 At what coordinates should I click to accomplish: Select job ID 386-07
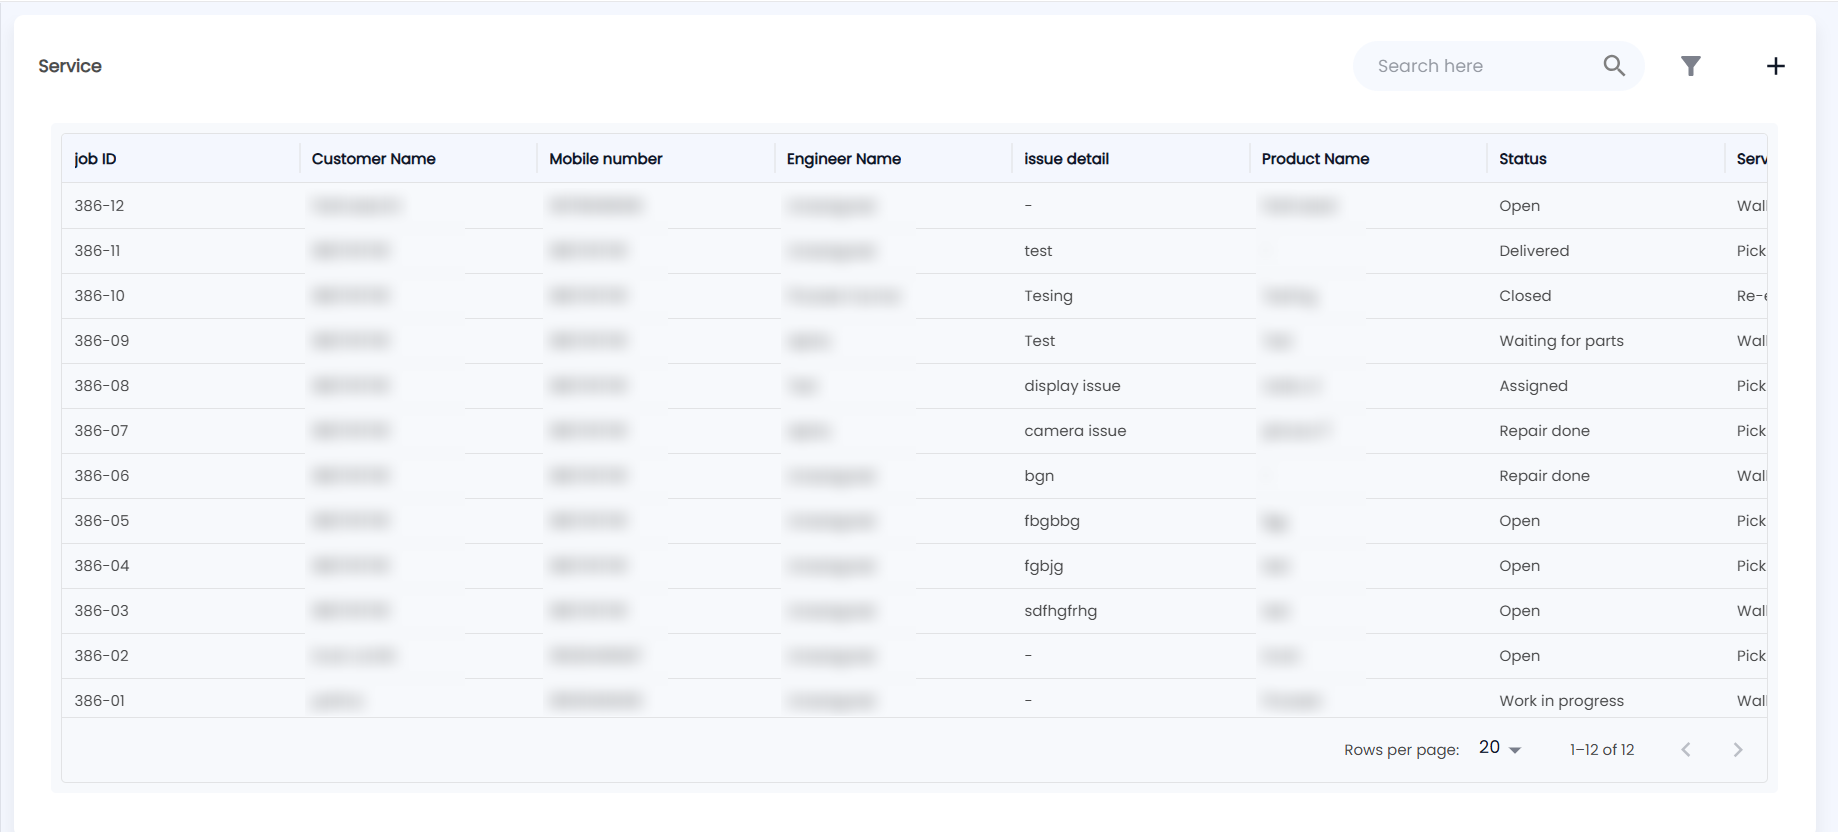pos(101,431)
